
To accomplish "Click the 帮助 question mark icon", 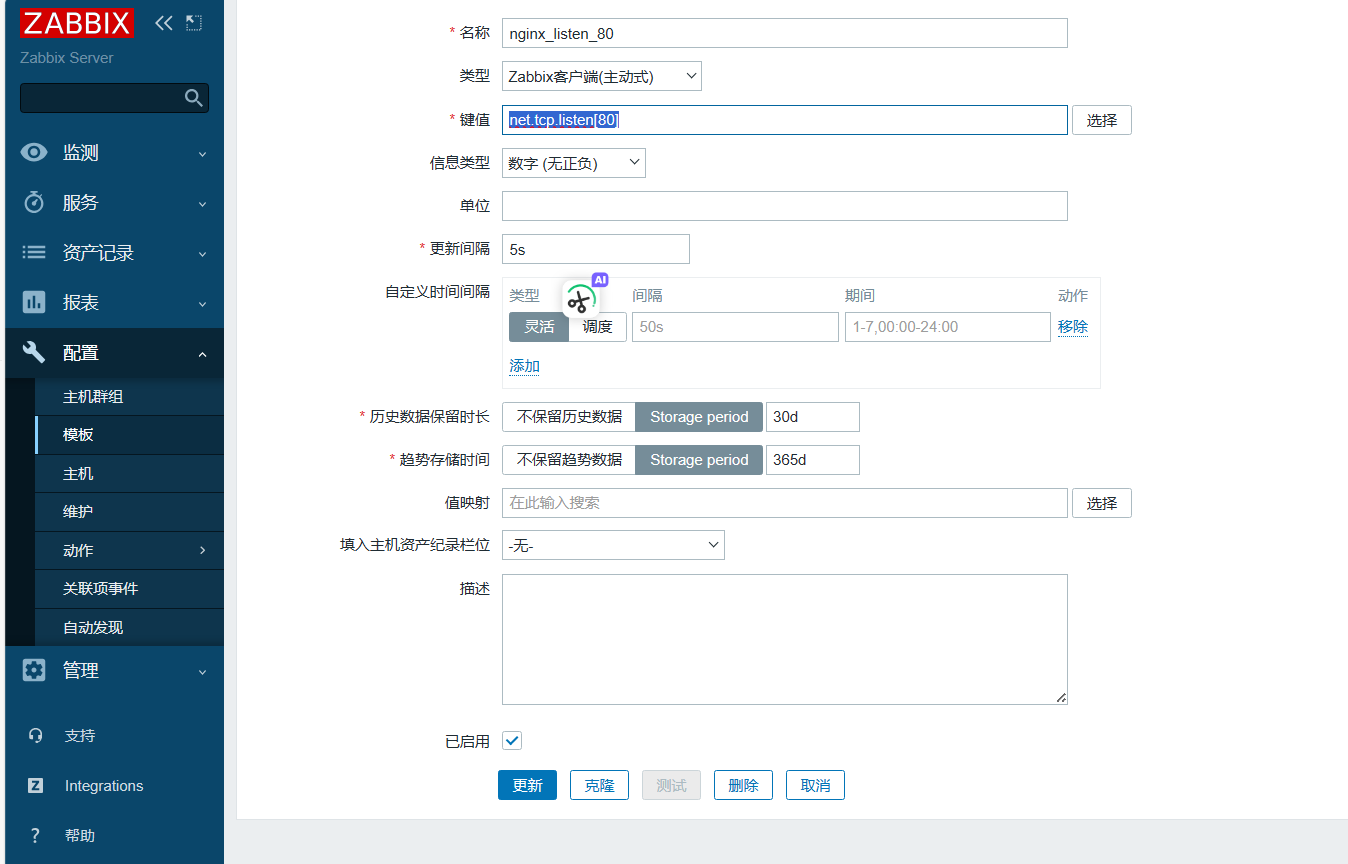I will click(x=36, y=836).
